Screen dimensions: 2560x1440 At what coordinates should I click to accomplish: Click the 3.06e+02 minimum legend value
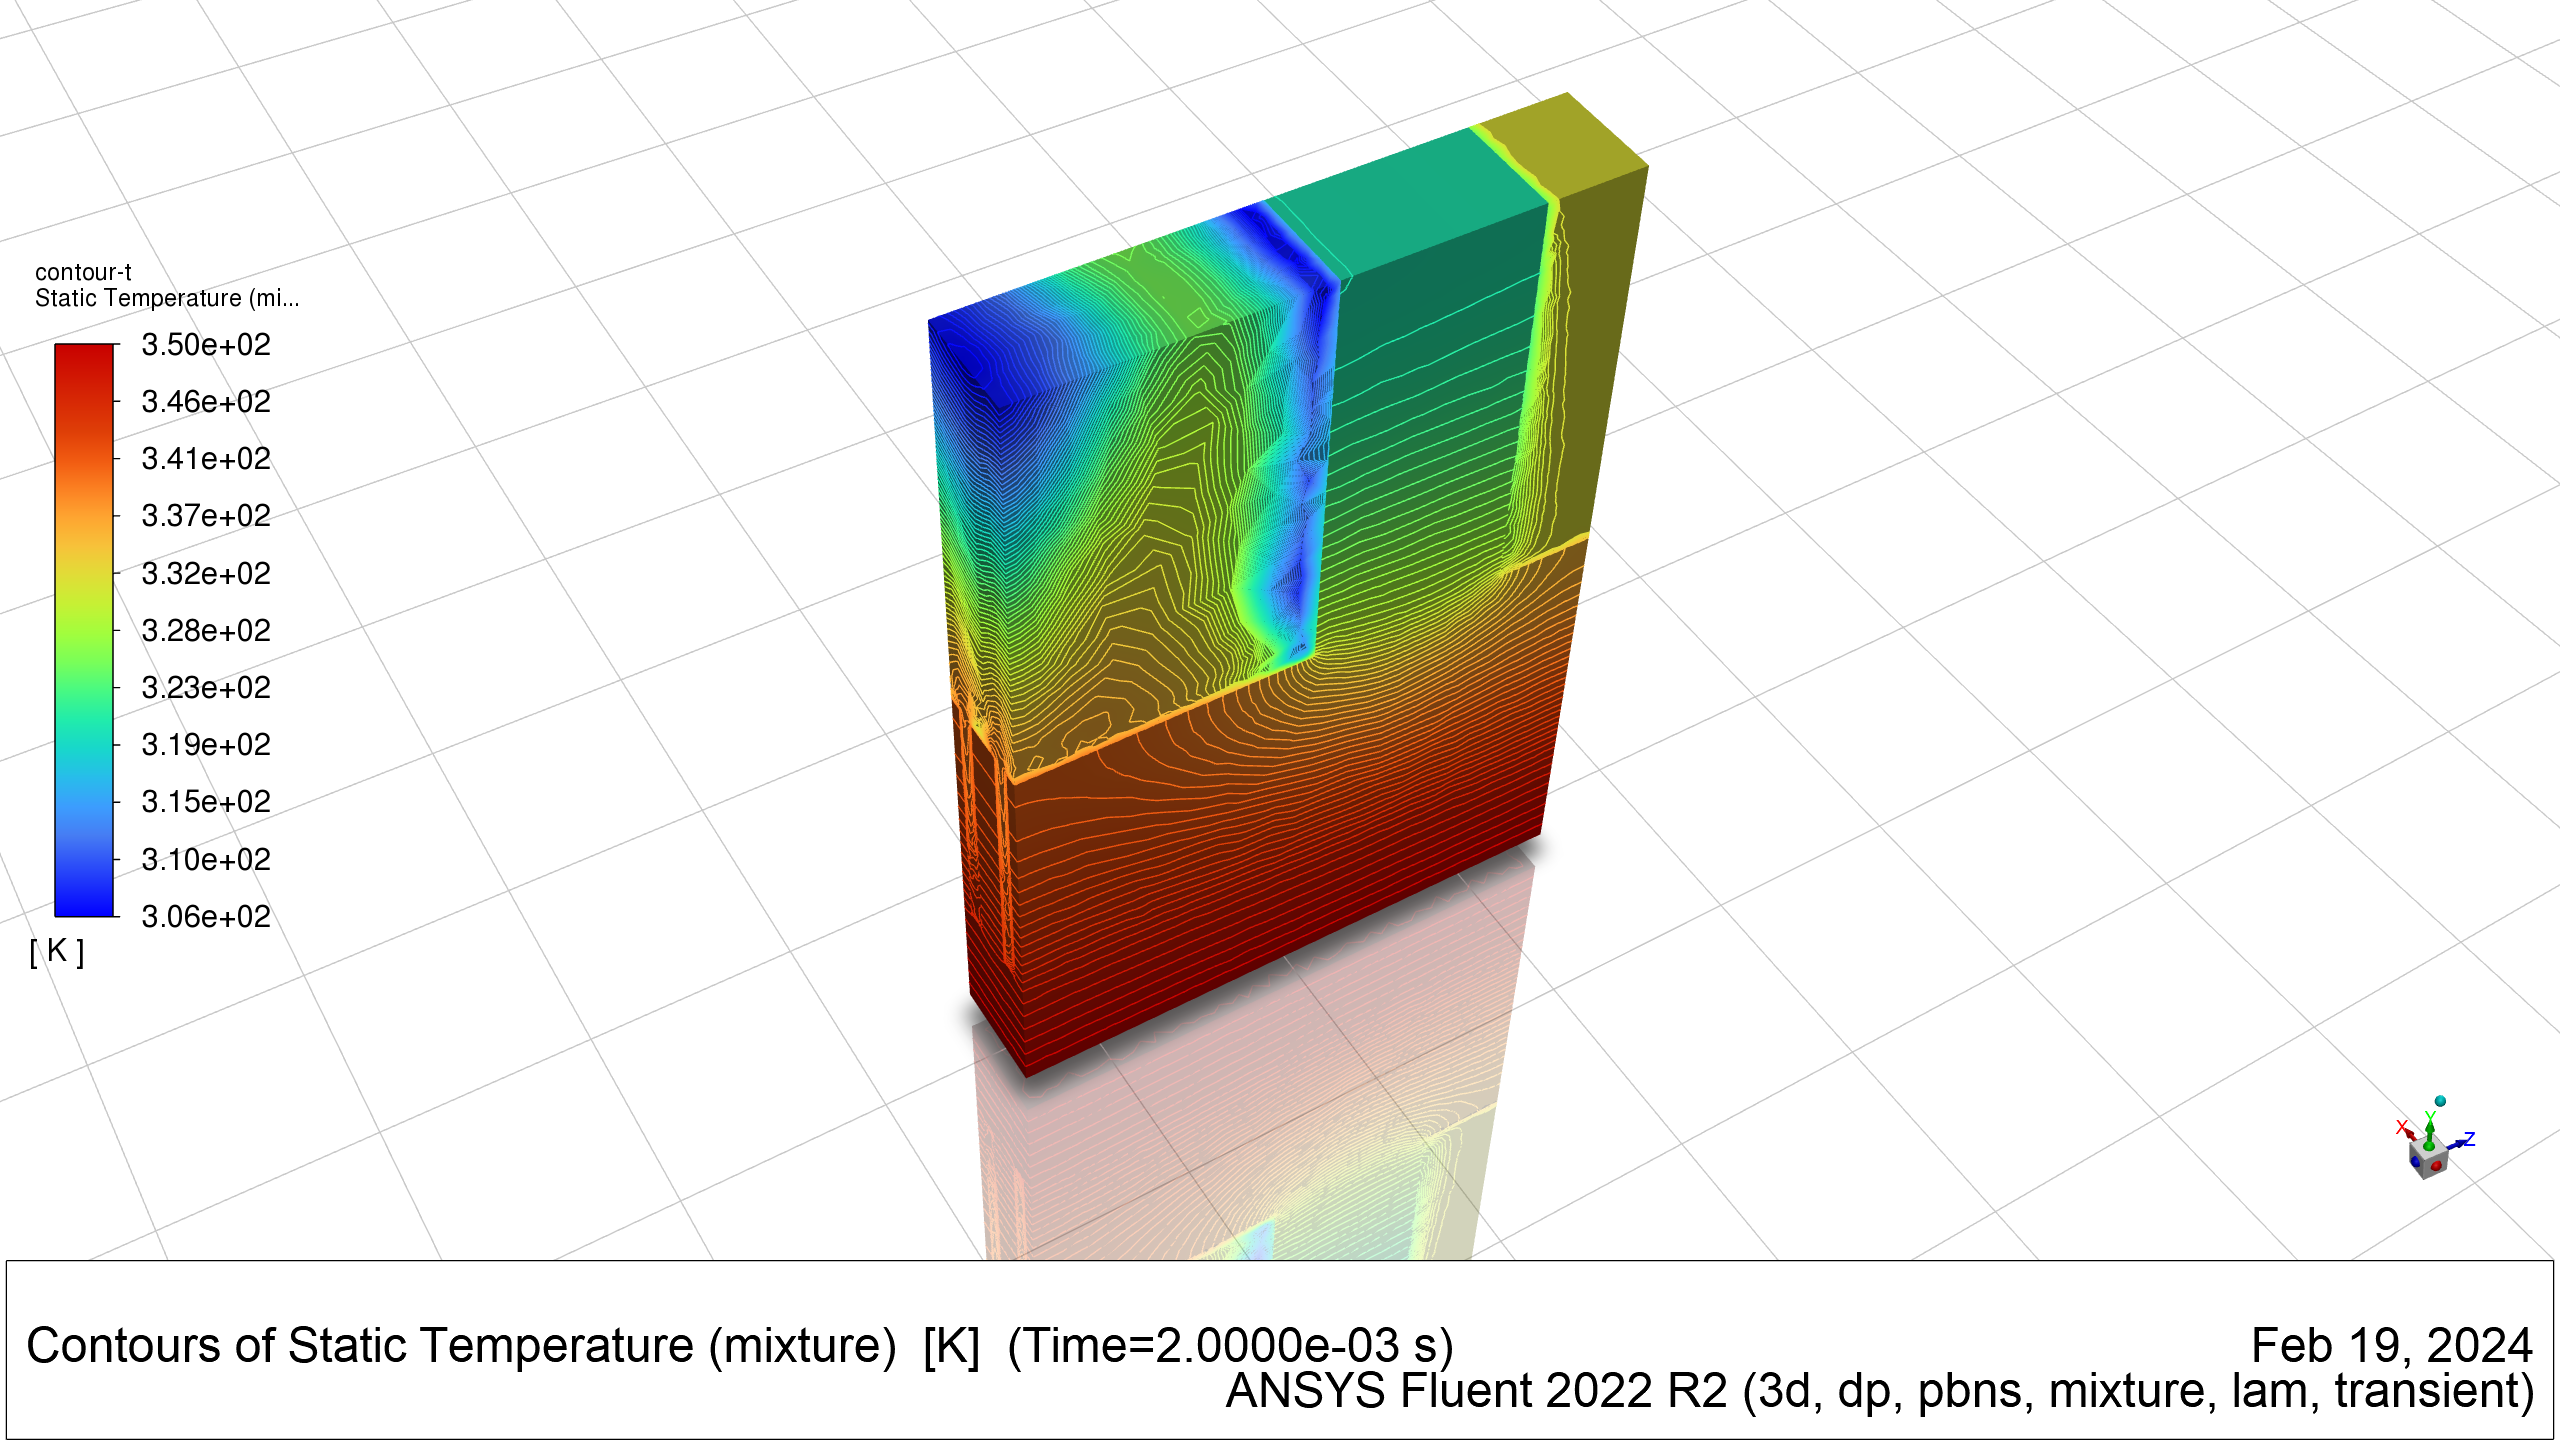pyautogui.click(x=206, y=917)
